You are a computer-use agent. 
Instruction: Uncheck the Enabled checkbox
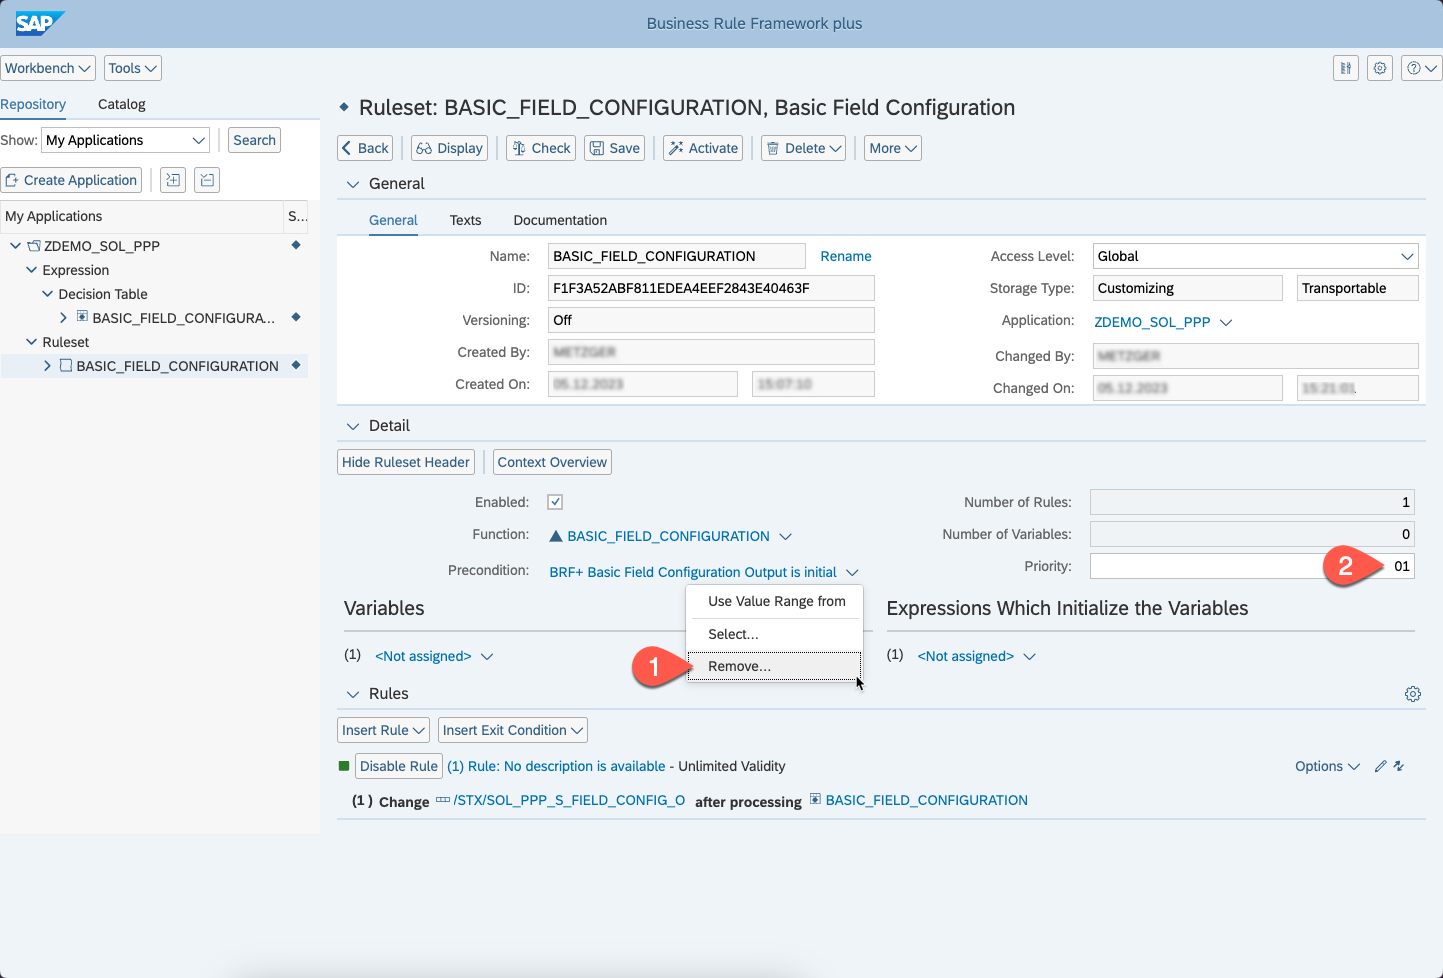(555, 502)
